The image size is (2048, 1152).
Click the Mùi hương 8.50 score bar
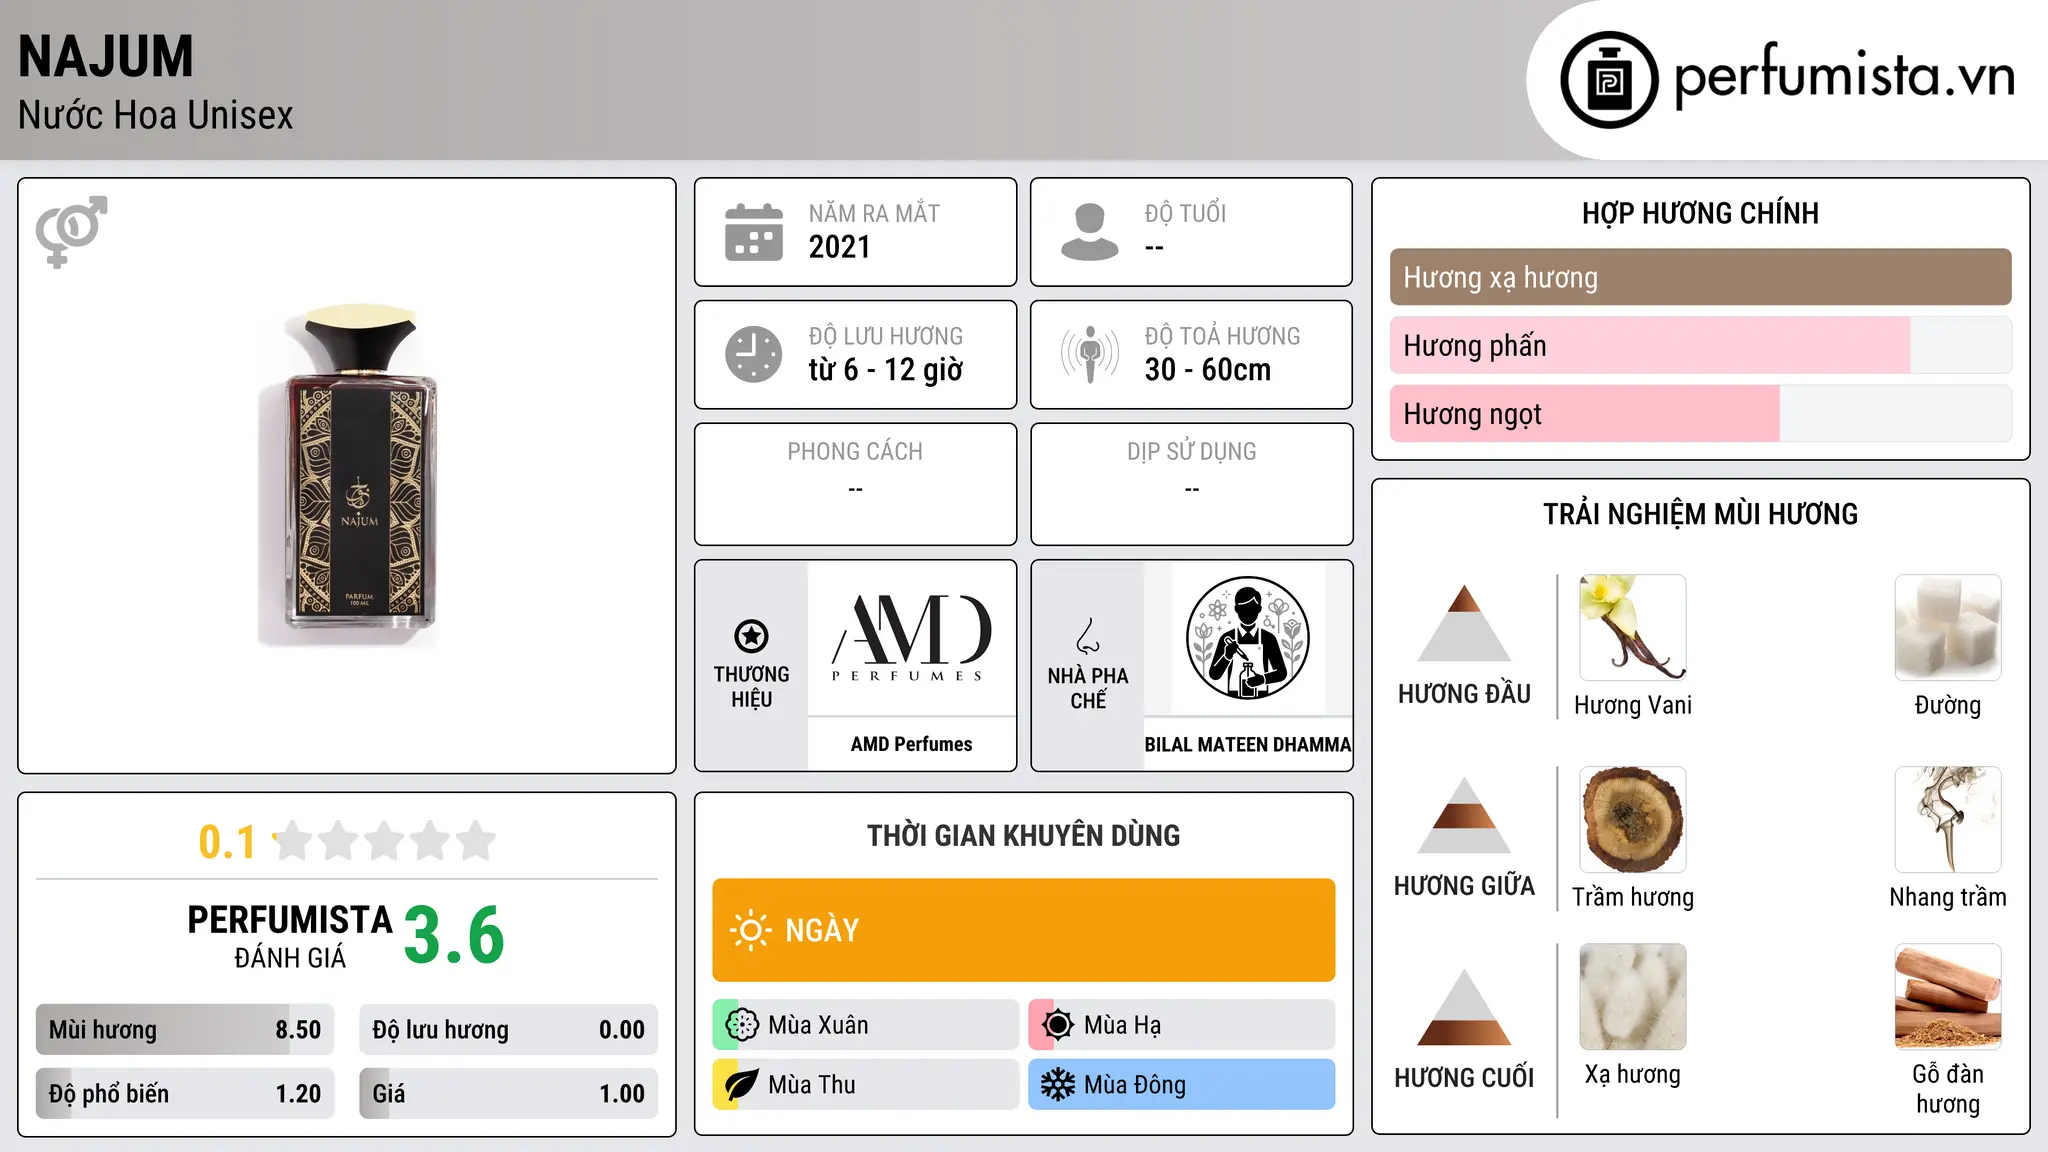tap(185, 1030)
